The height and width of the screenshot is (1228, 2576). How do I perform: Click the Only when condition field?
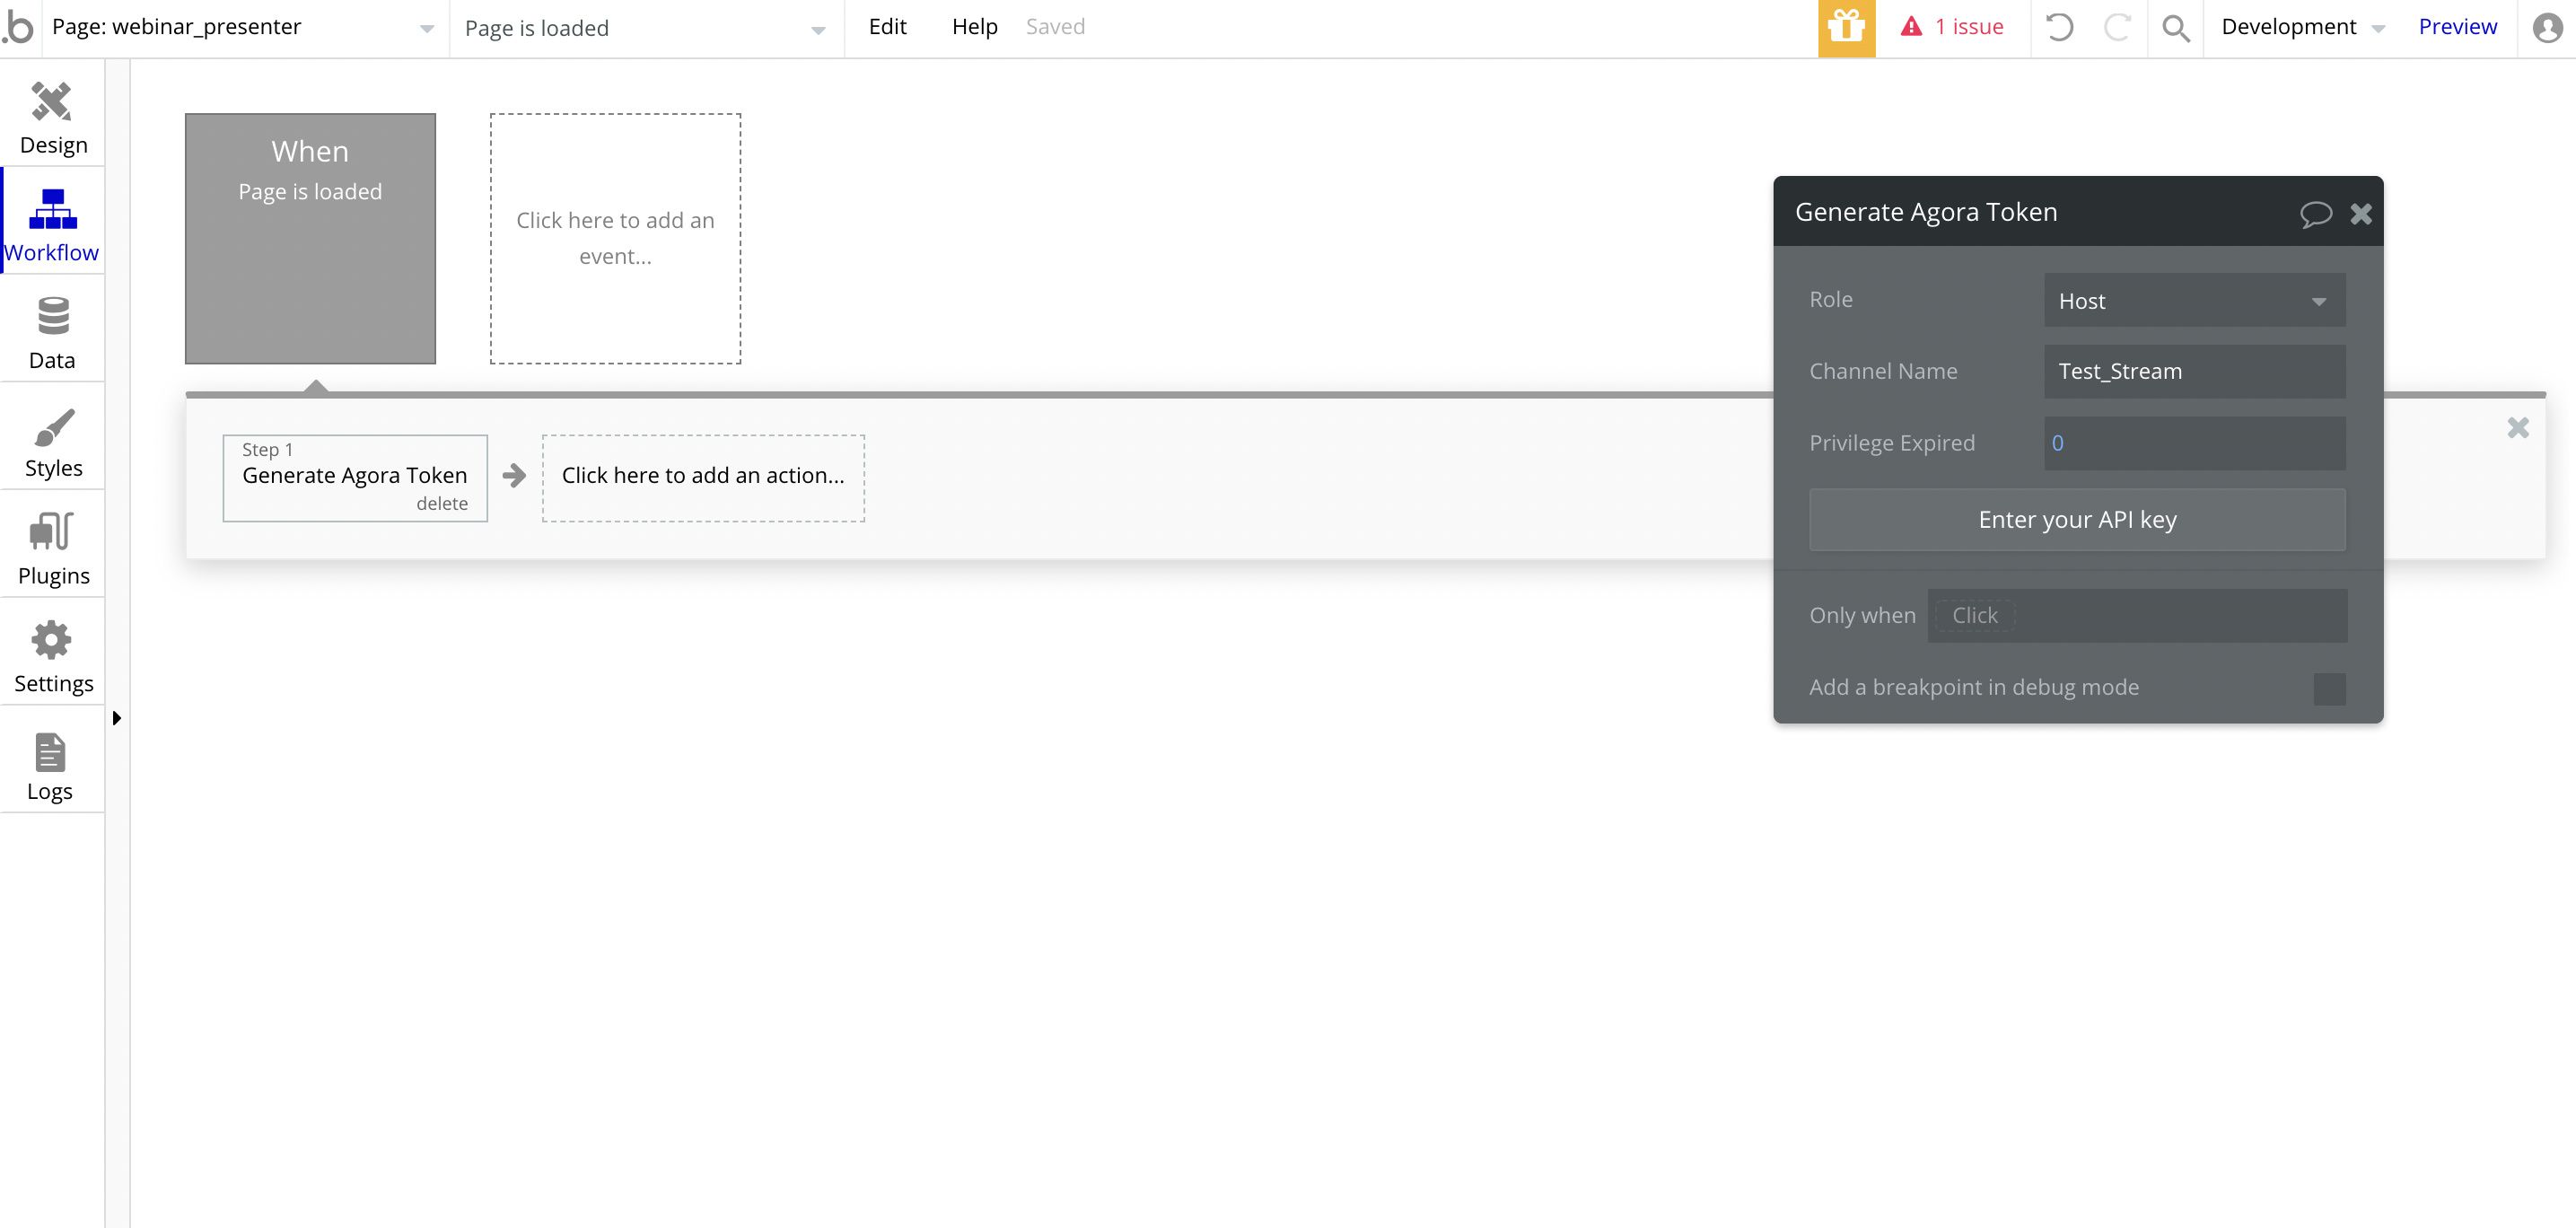[2137, 615]
